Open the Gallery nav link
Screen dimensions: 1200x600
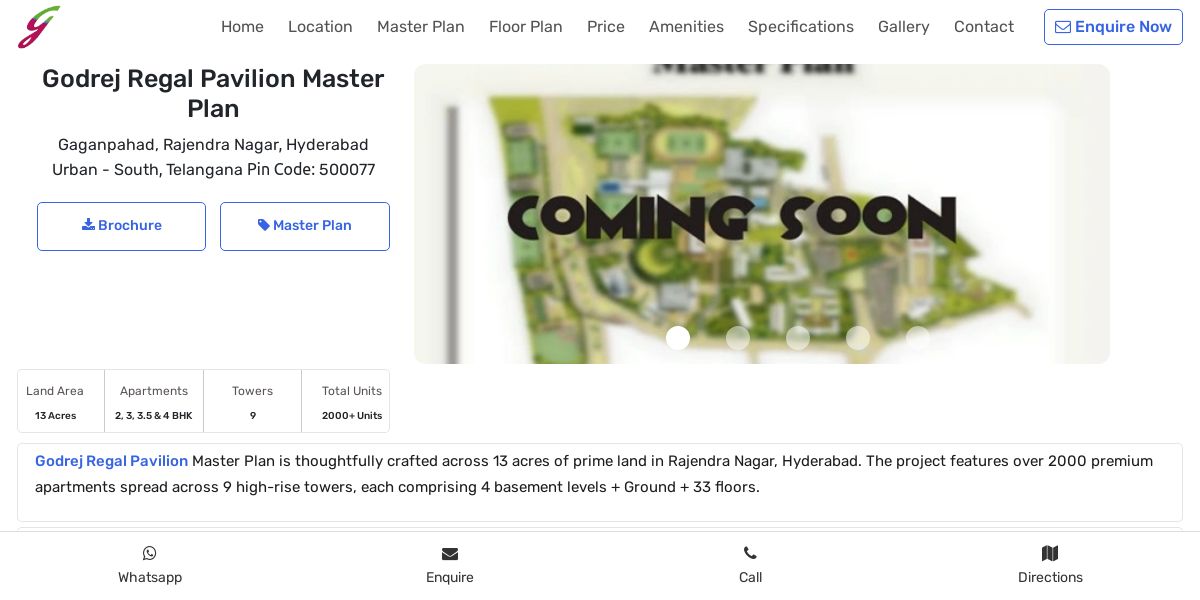click(904, 27)
